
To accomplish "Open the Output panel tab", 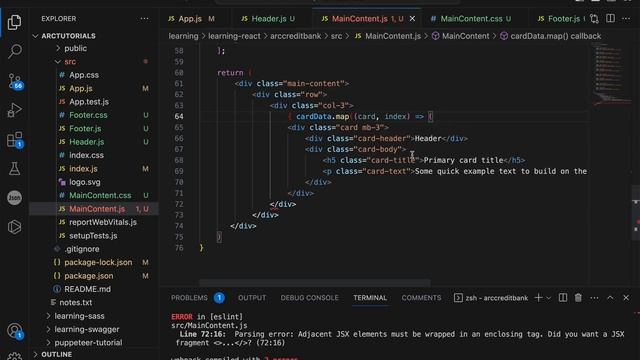I will [x=252, y=298].
